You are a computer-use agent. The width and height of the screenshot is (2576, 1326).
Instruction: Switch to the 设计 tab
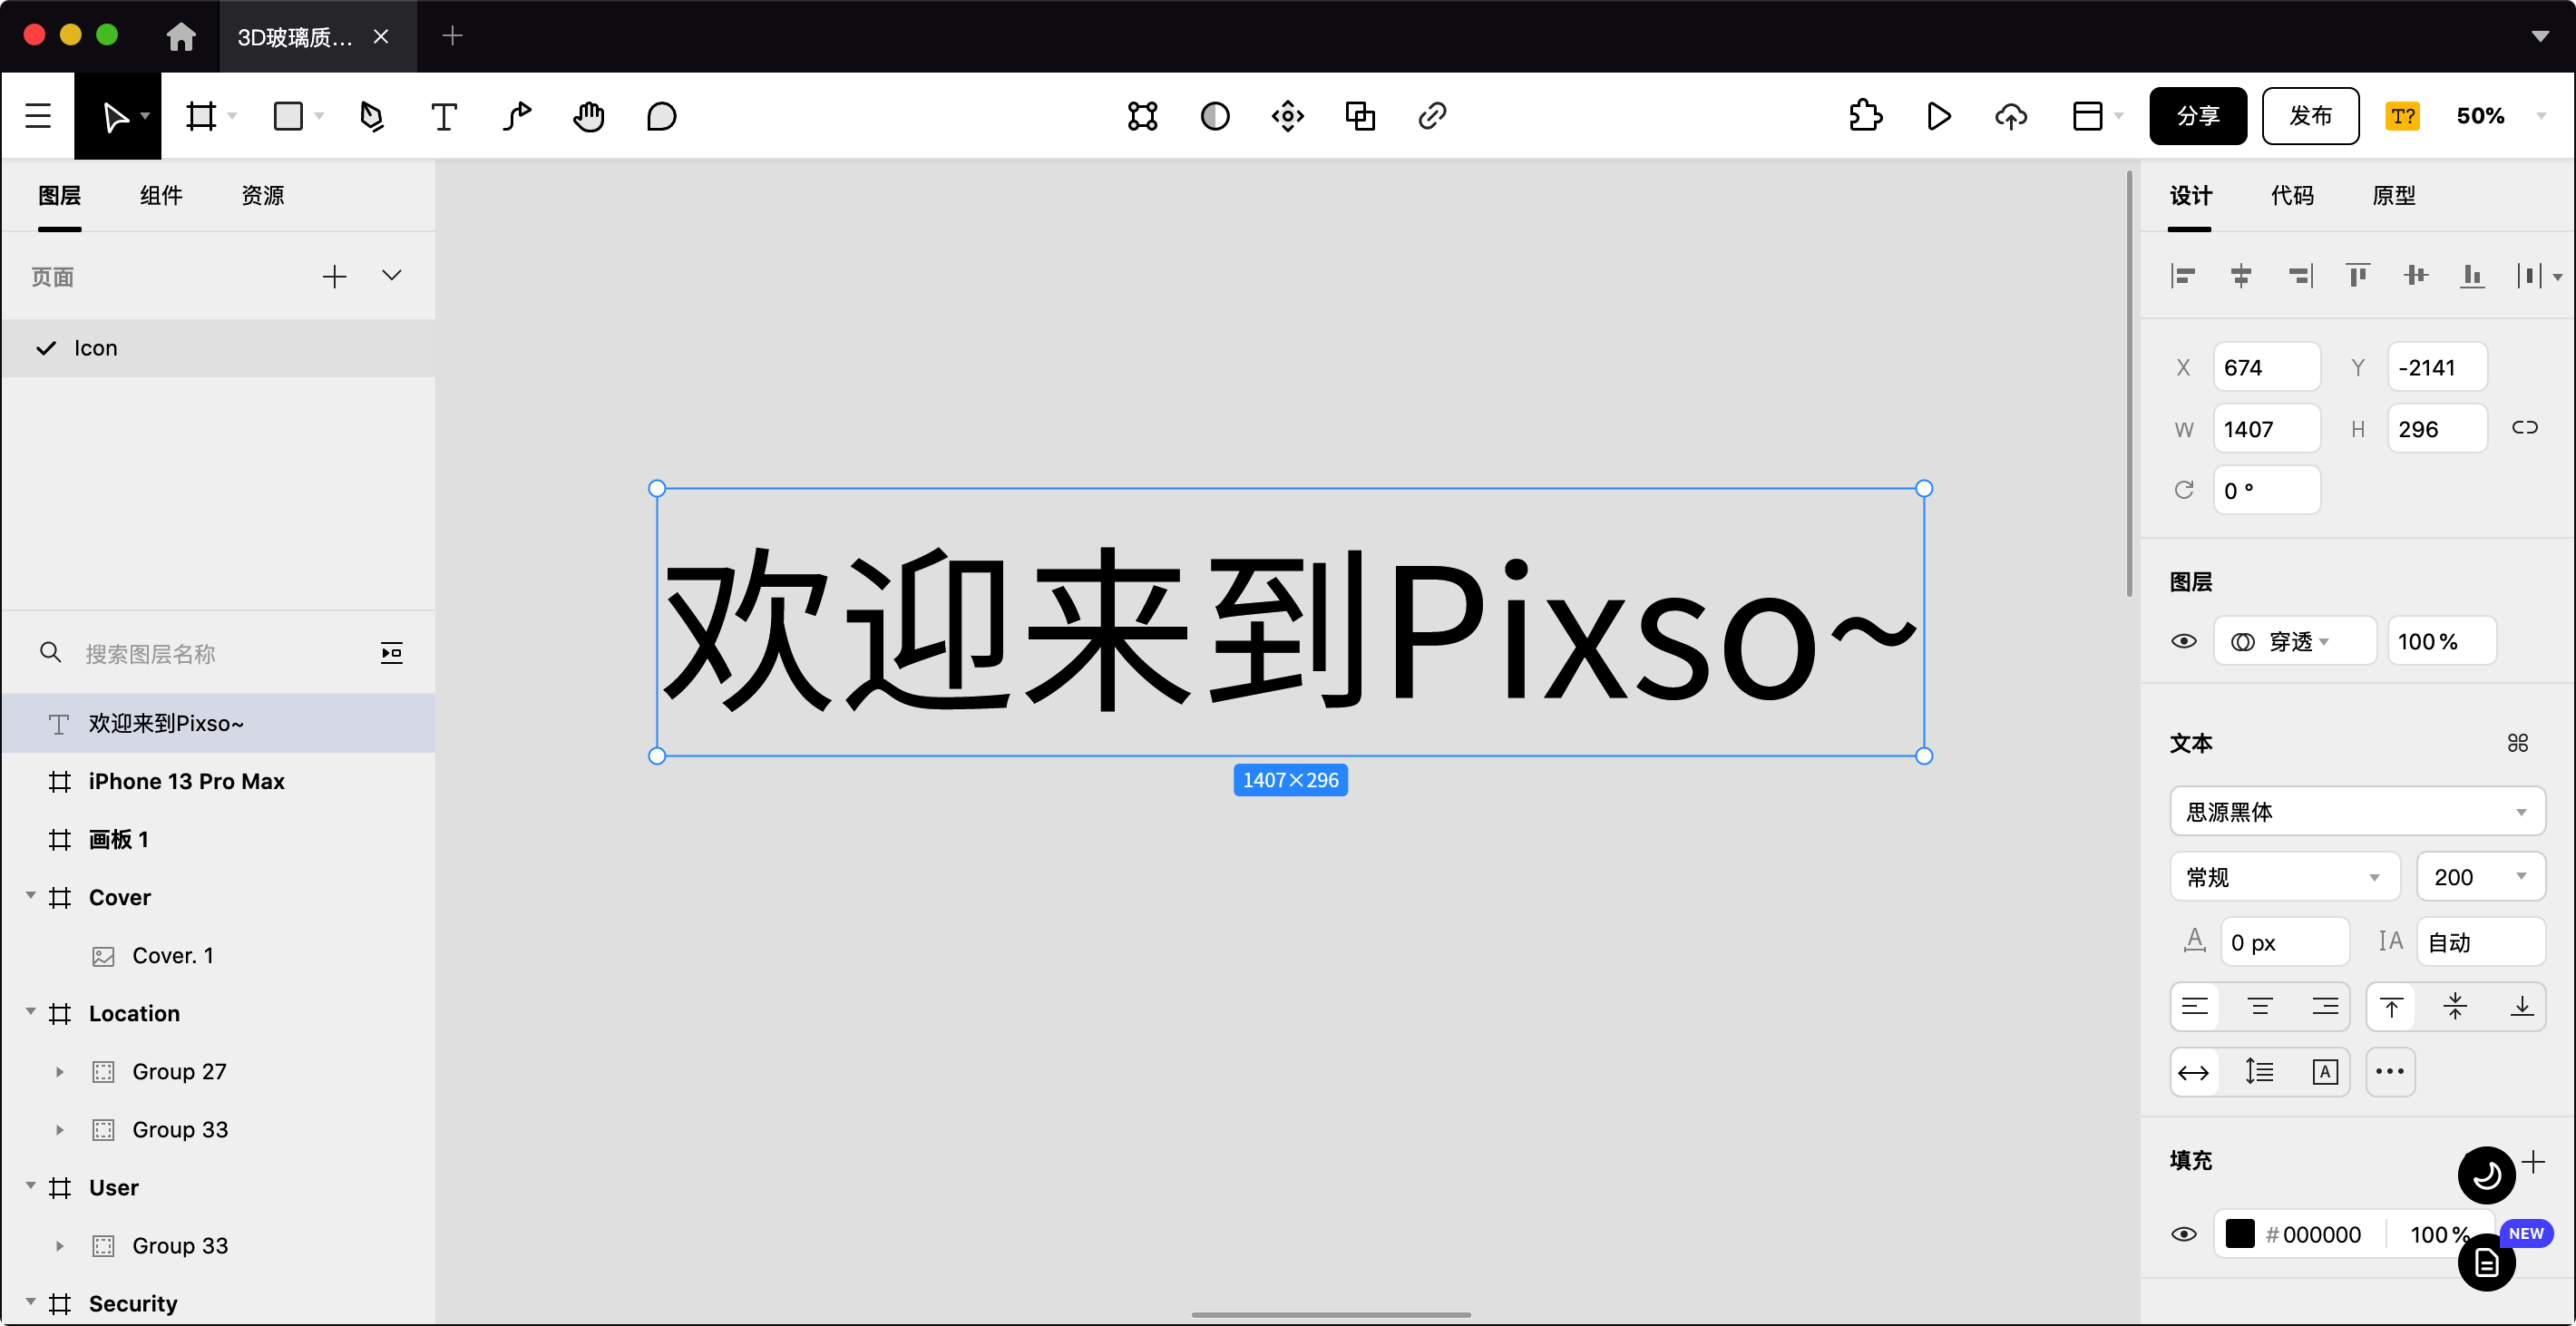coord(2190,196)
